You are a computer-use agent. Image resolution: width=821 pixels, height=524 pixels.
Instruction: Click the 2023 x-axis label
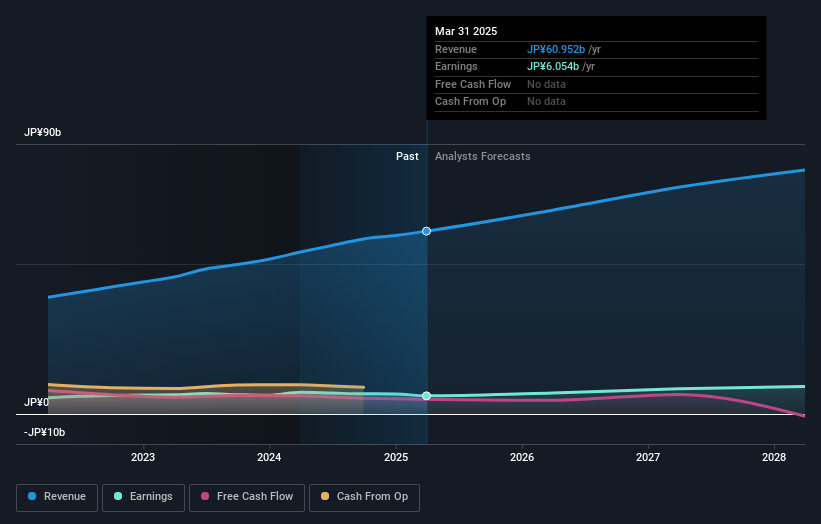143,458
